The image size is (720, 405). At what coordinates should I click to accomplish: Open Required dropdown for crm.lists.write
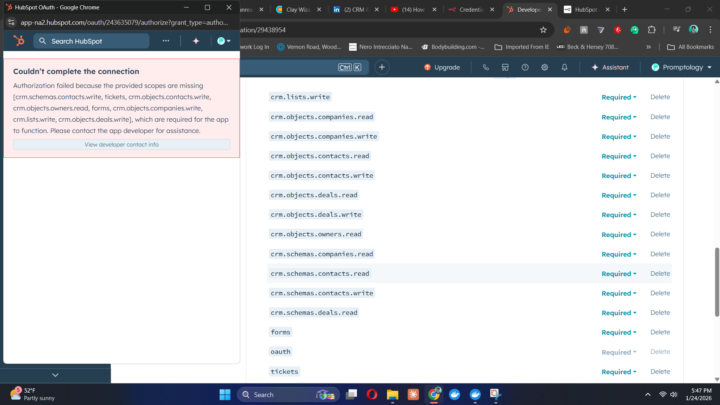[x=619, y=97]
